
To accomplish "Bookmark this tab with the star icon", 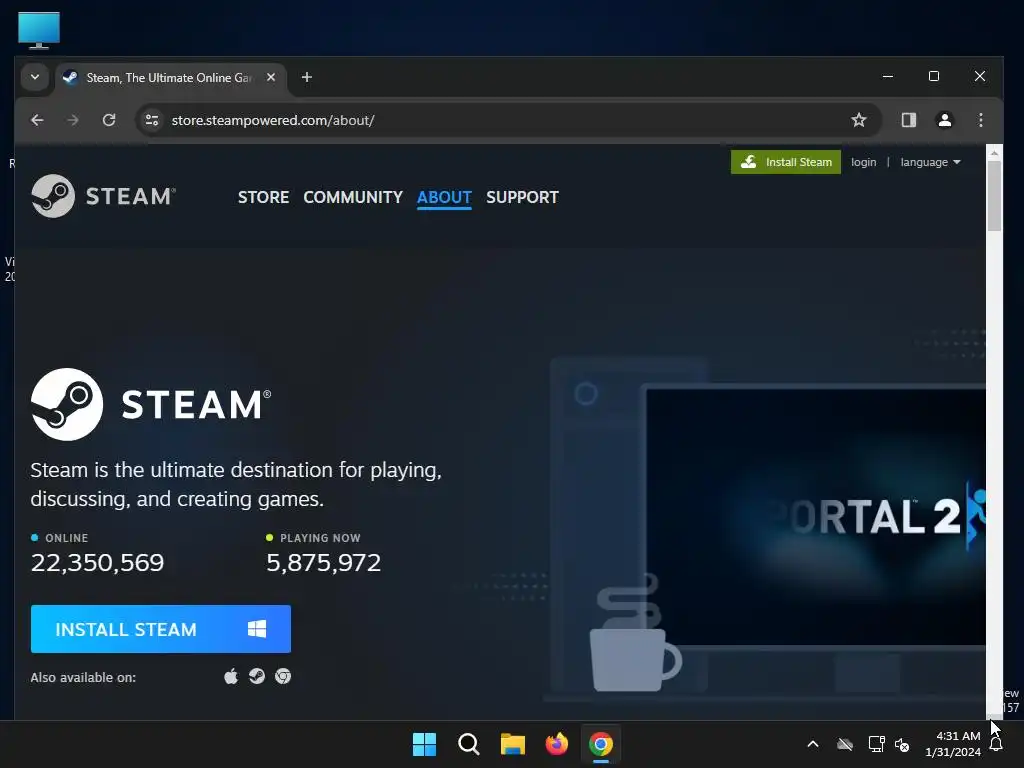I will coord(859,120).
